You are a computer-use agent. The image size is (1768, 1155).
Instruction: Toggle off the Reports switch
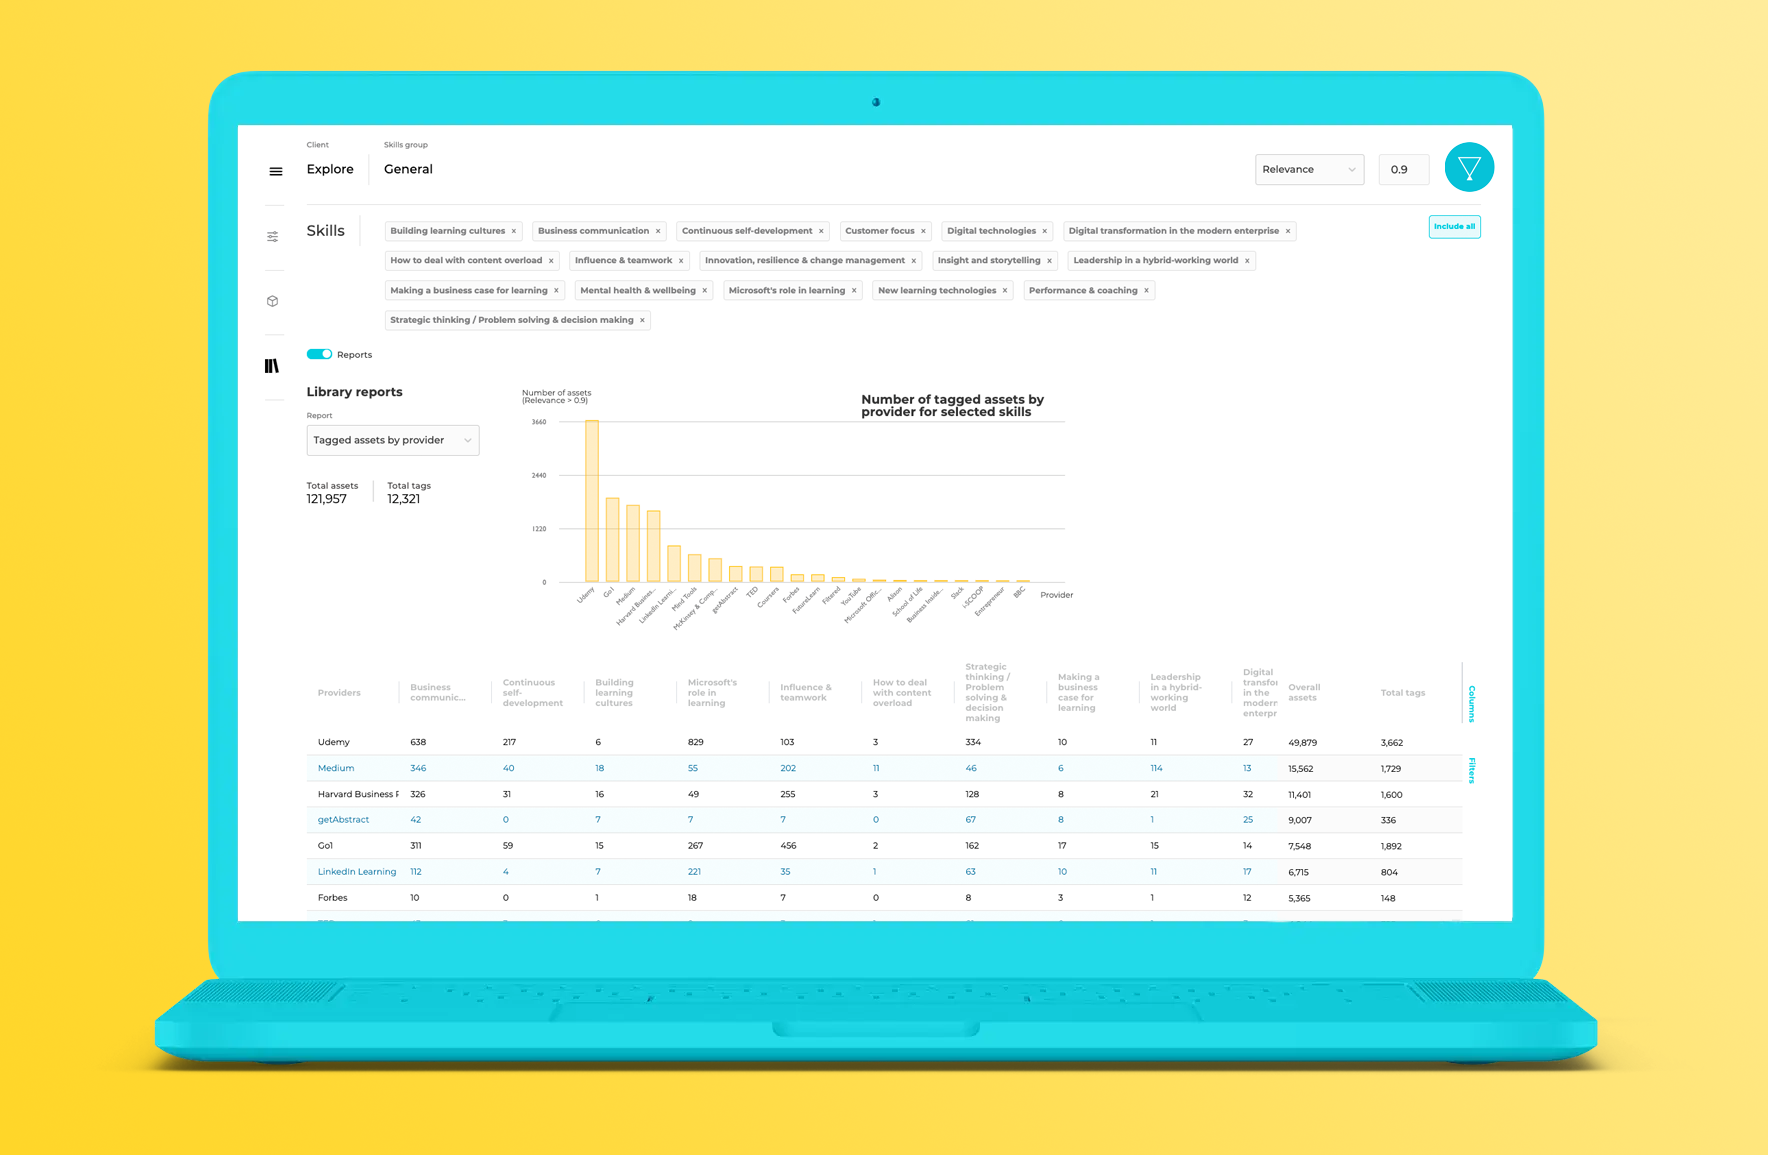coord(319,354)
